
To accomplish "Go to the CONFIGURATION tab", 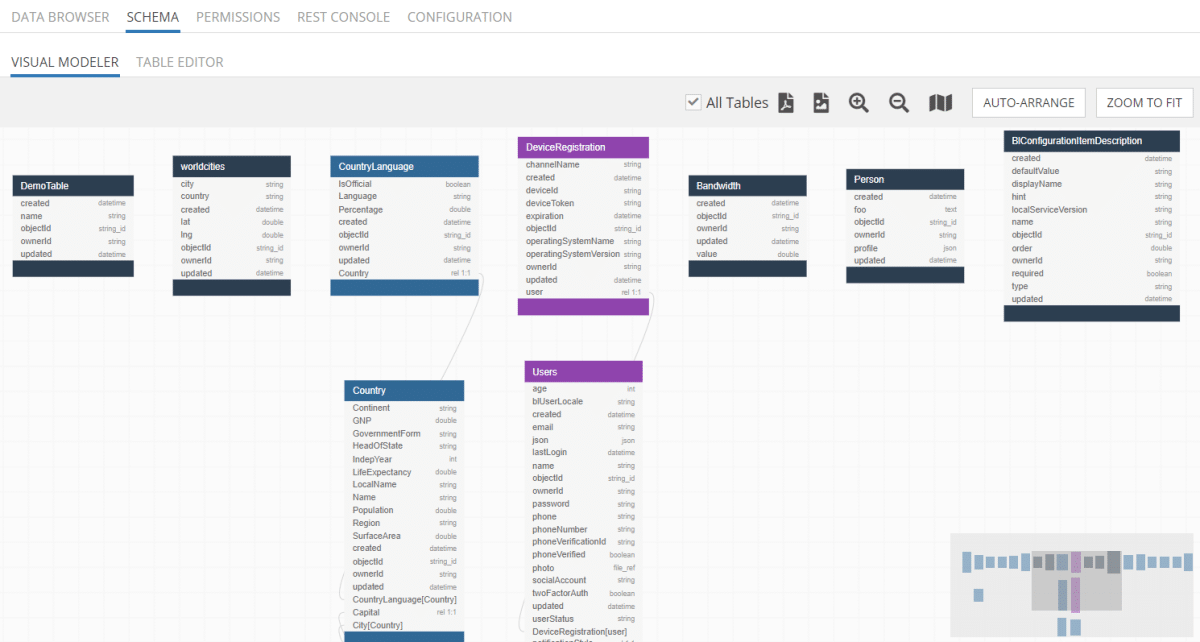I will [x=459, y=17].
